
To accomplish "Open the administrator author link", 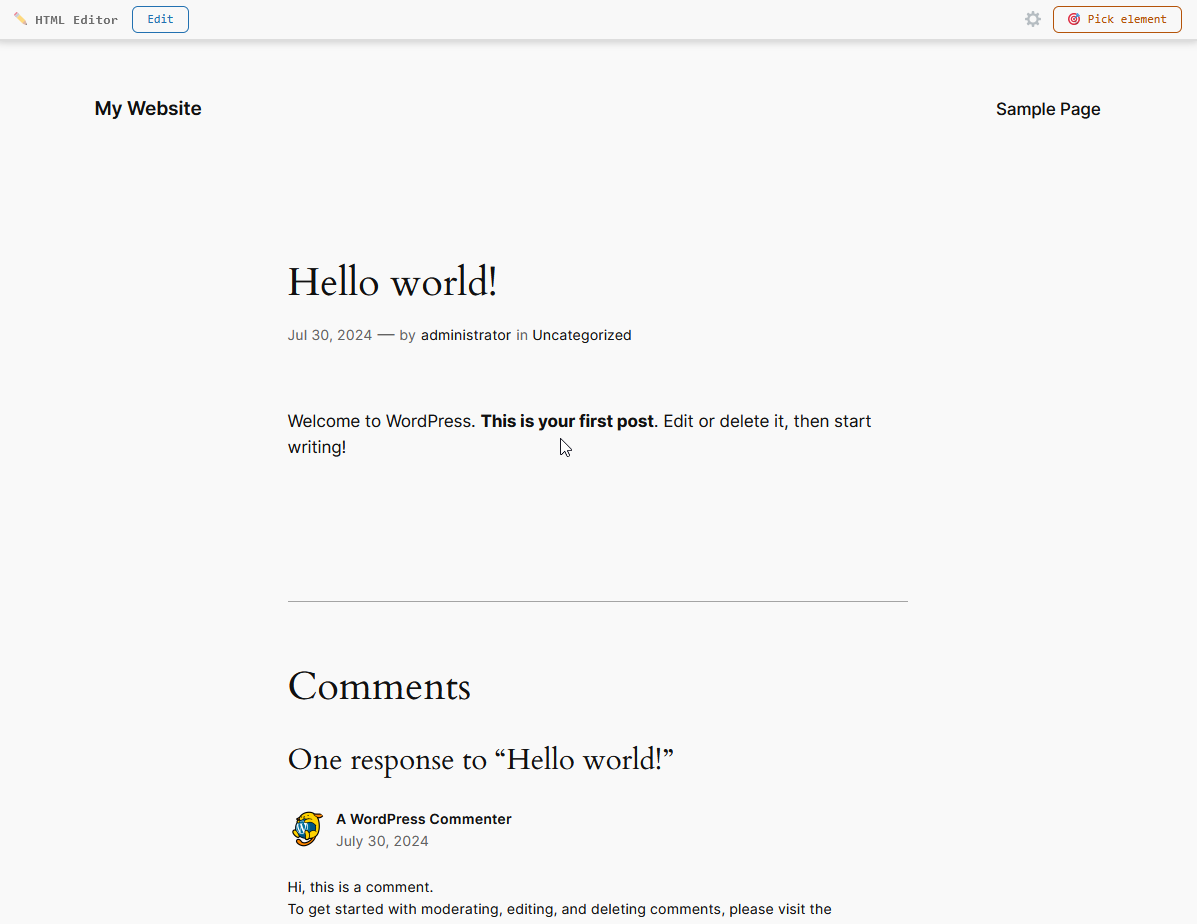I will (465, 335).
